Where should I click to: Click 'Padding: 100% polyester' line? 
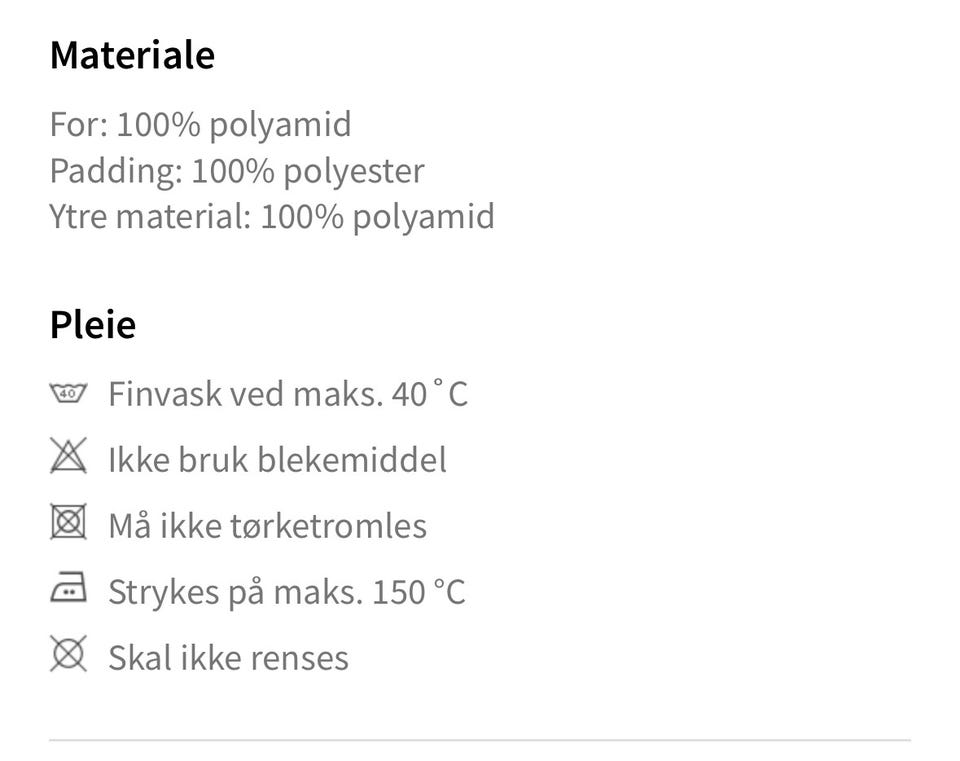click(x=237, y=171)
